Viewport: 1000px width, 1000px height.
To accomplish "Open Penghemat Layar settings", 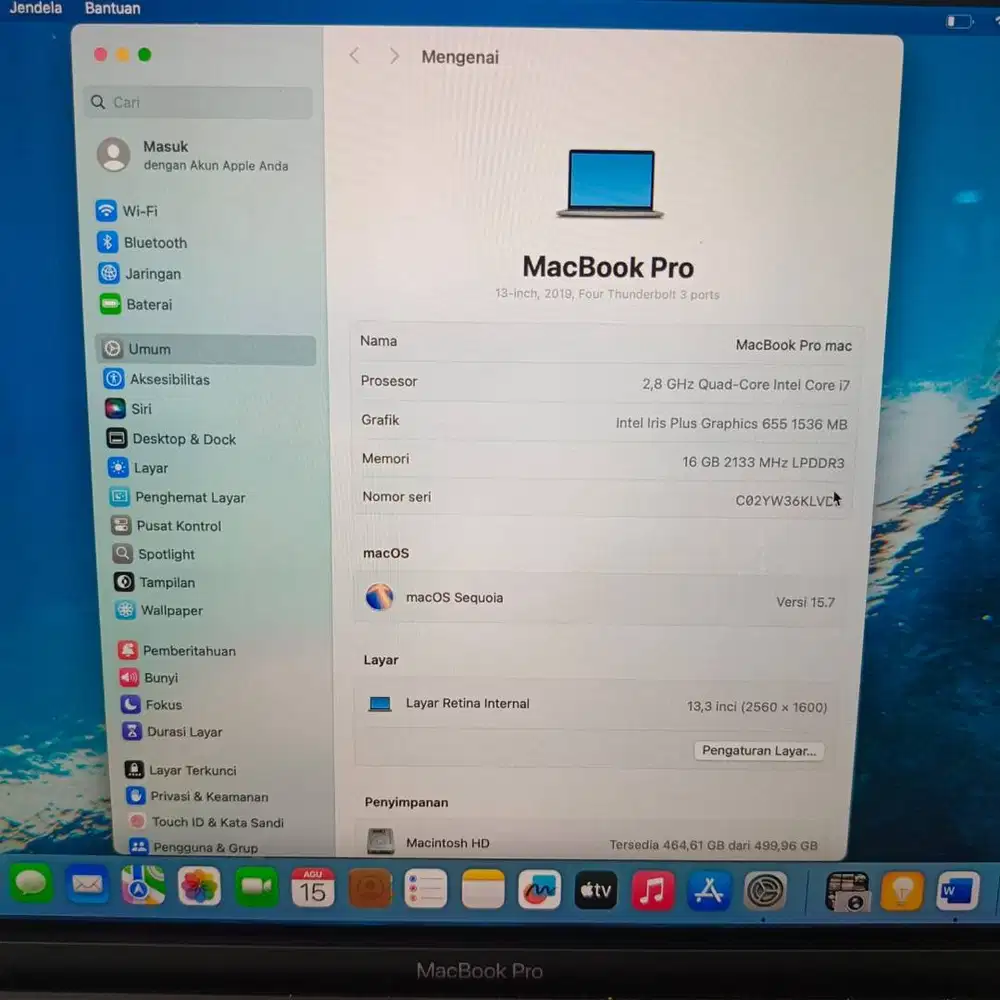I will (x=178, y=497).
